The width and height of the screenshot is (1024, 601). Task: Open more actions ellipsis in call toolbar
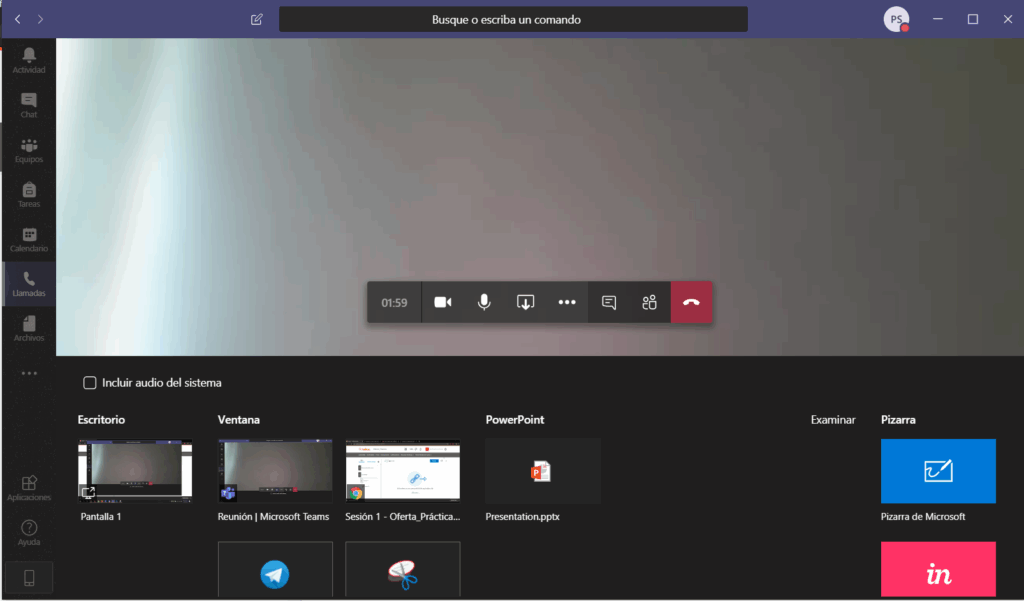point(567,302)
